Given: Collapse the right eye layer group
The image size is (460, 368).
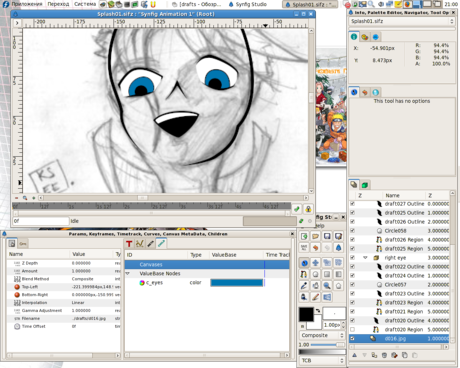Looking at the screenshot, I should [365, 258].
